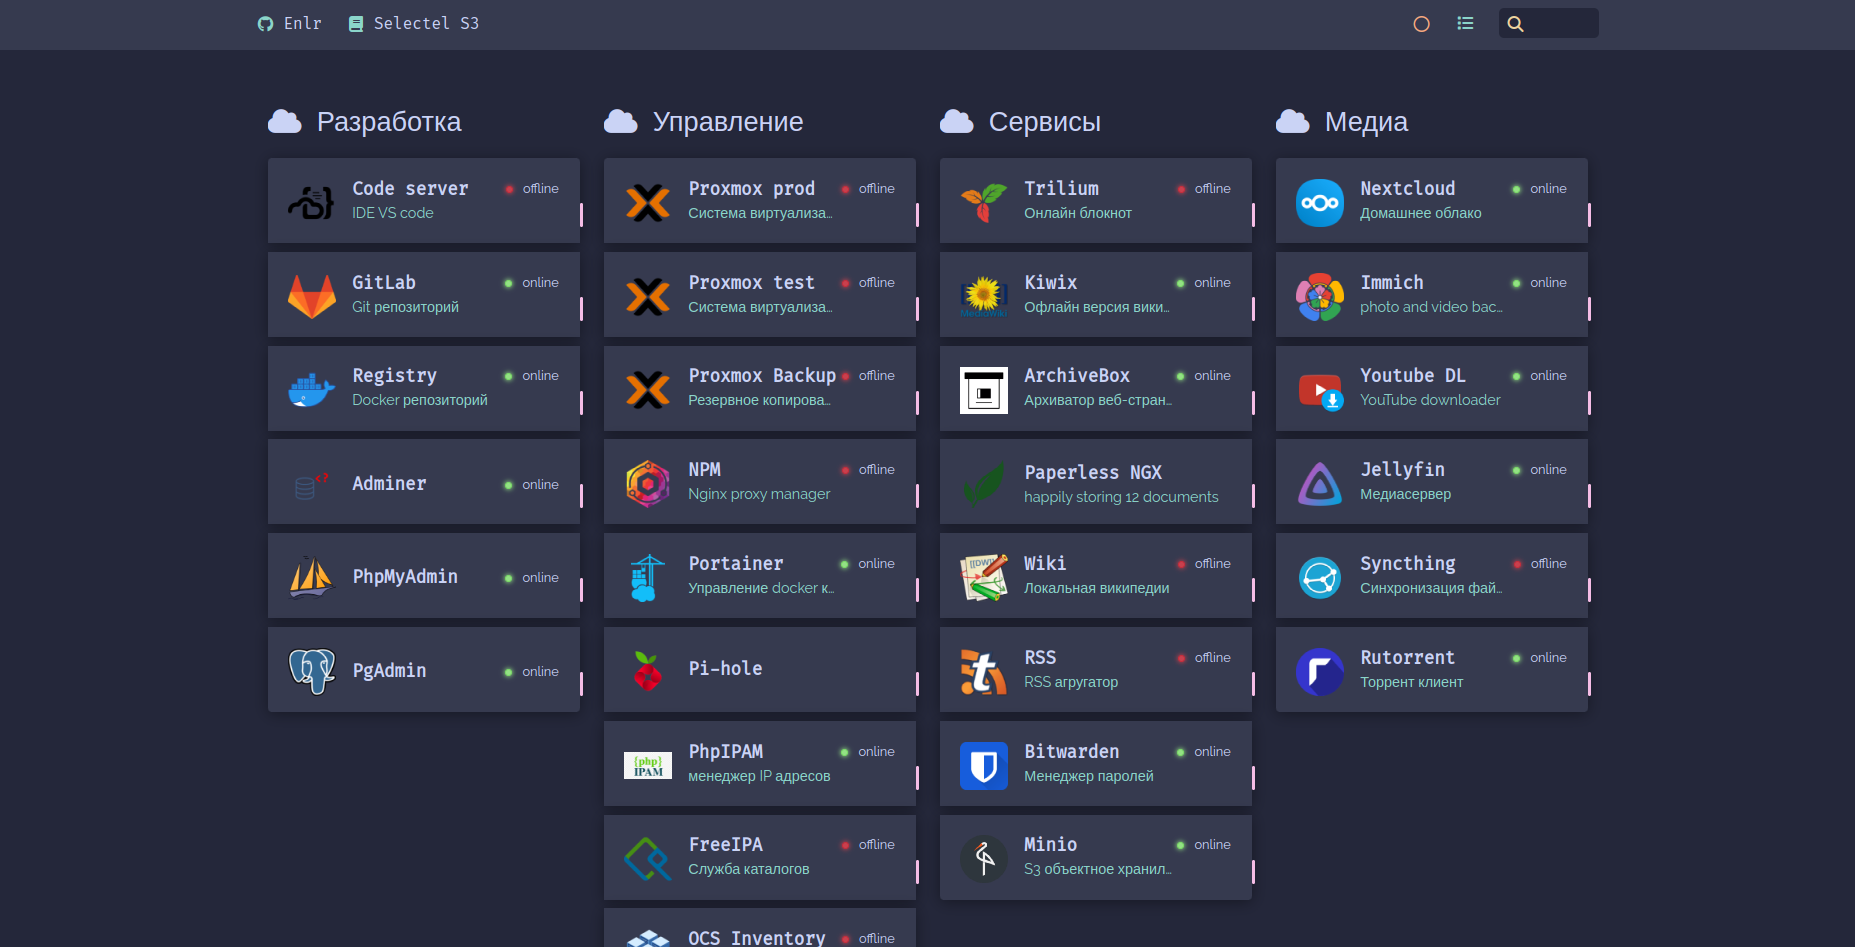Open the Paperless NGX title
The height and width of the screenshot is (947, 1855).
pyautogui.click(x=1093, y=472)
